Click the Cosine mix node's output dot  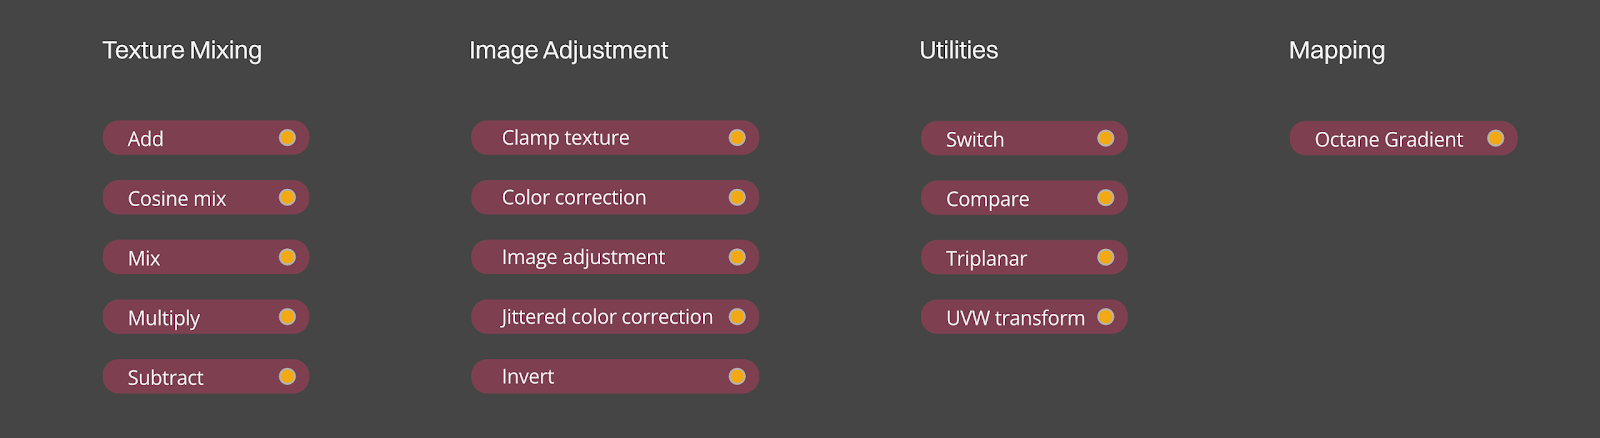click(287, 198)
